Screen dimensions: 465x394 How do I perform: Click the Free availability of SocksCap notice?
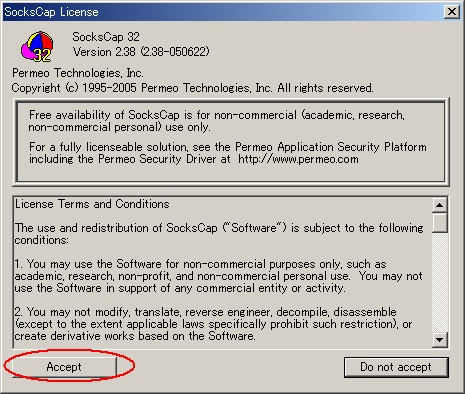click(217, 121)
